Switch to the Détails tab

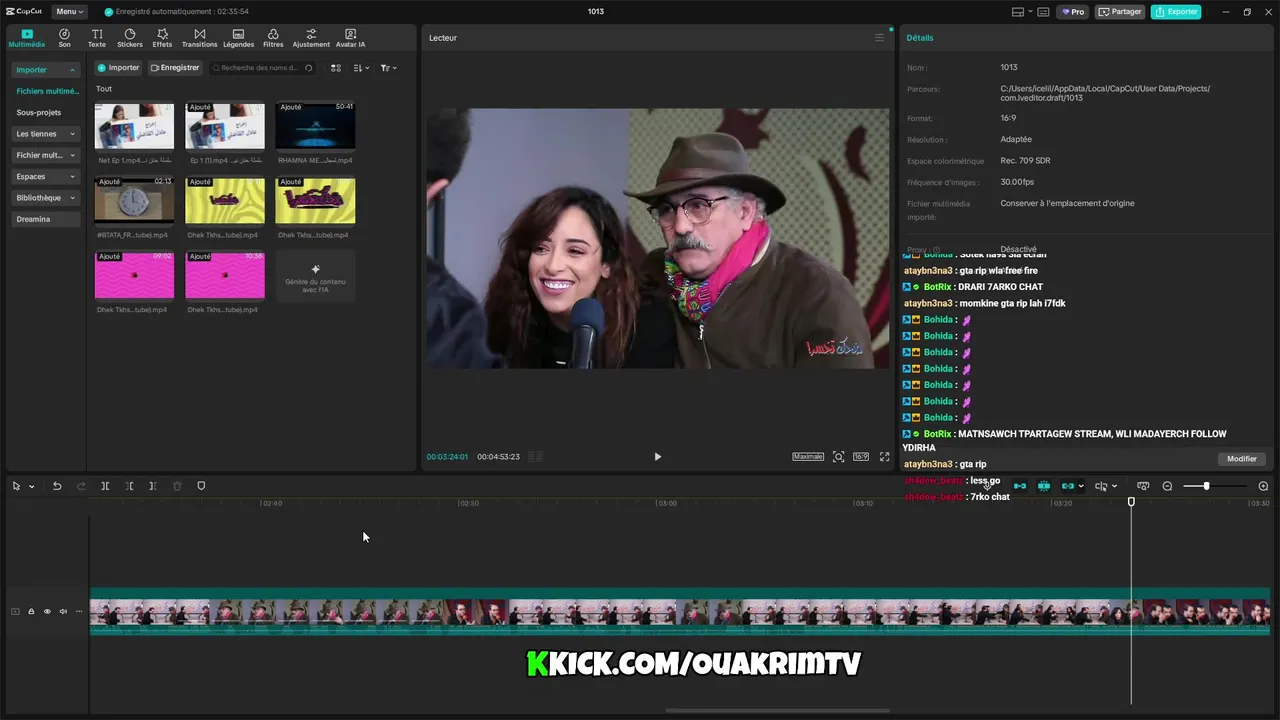click(920, 38)
